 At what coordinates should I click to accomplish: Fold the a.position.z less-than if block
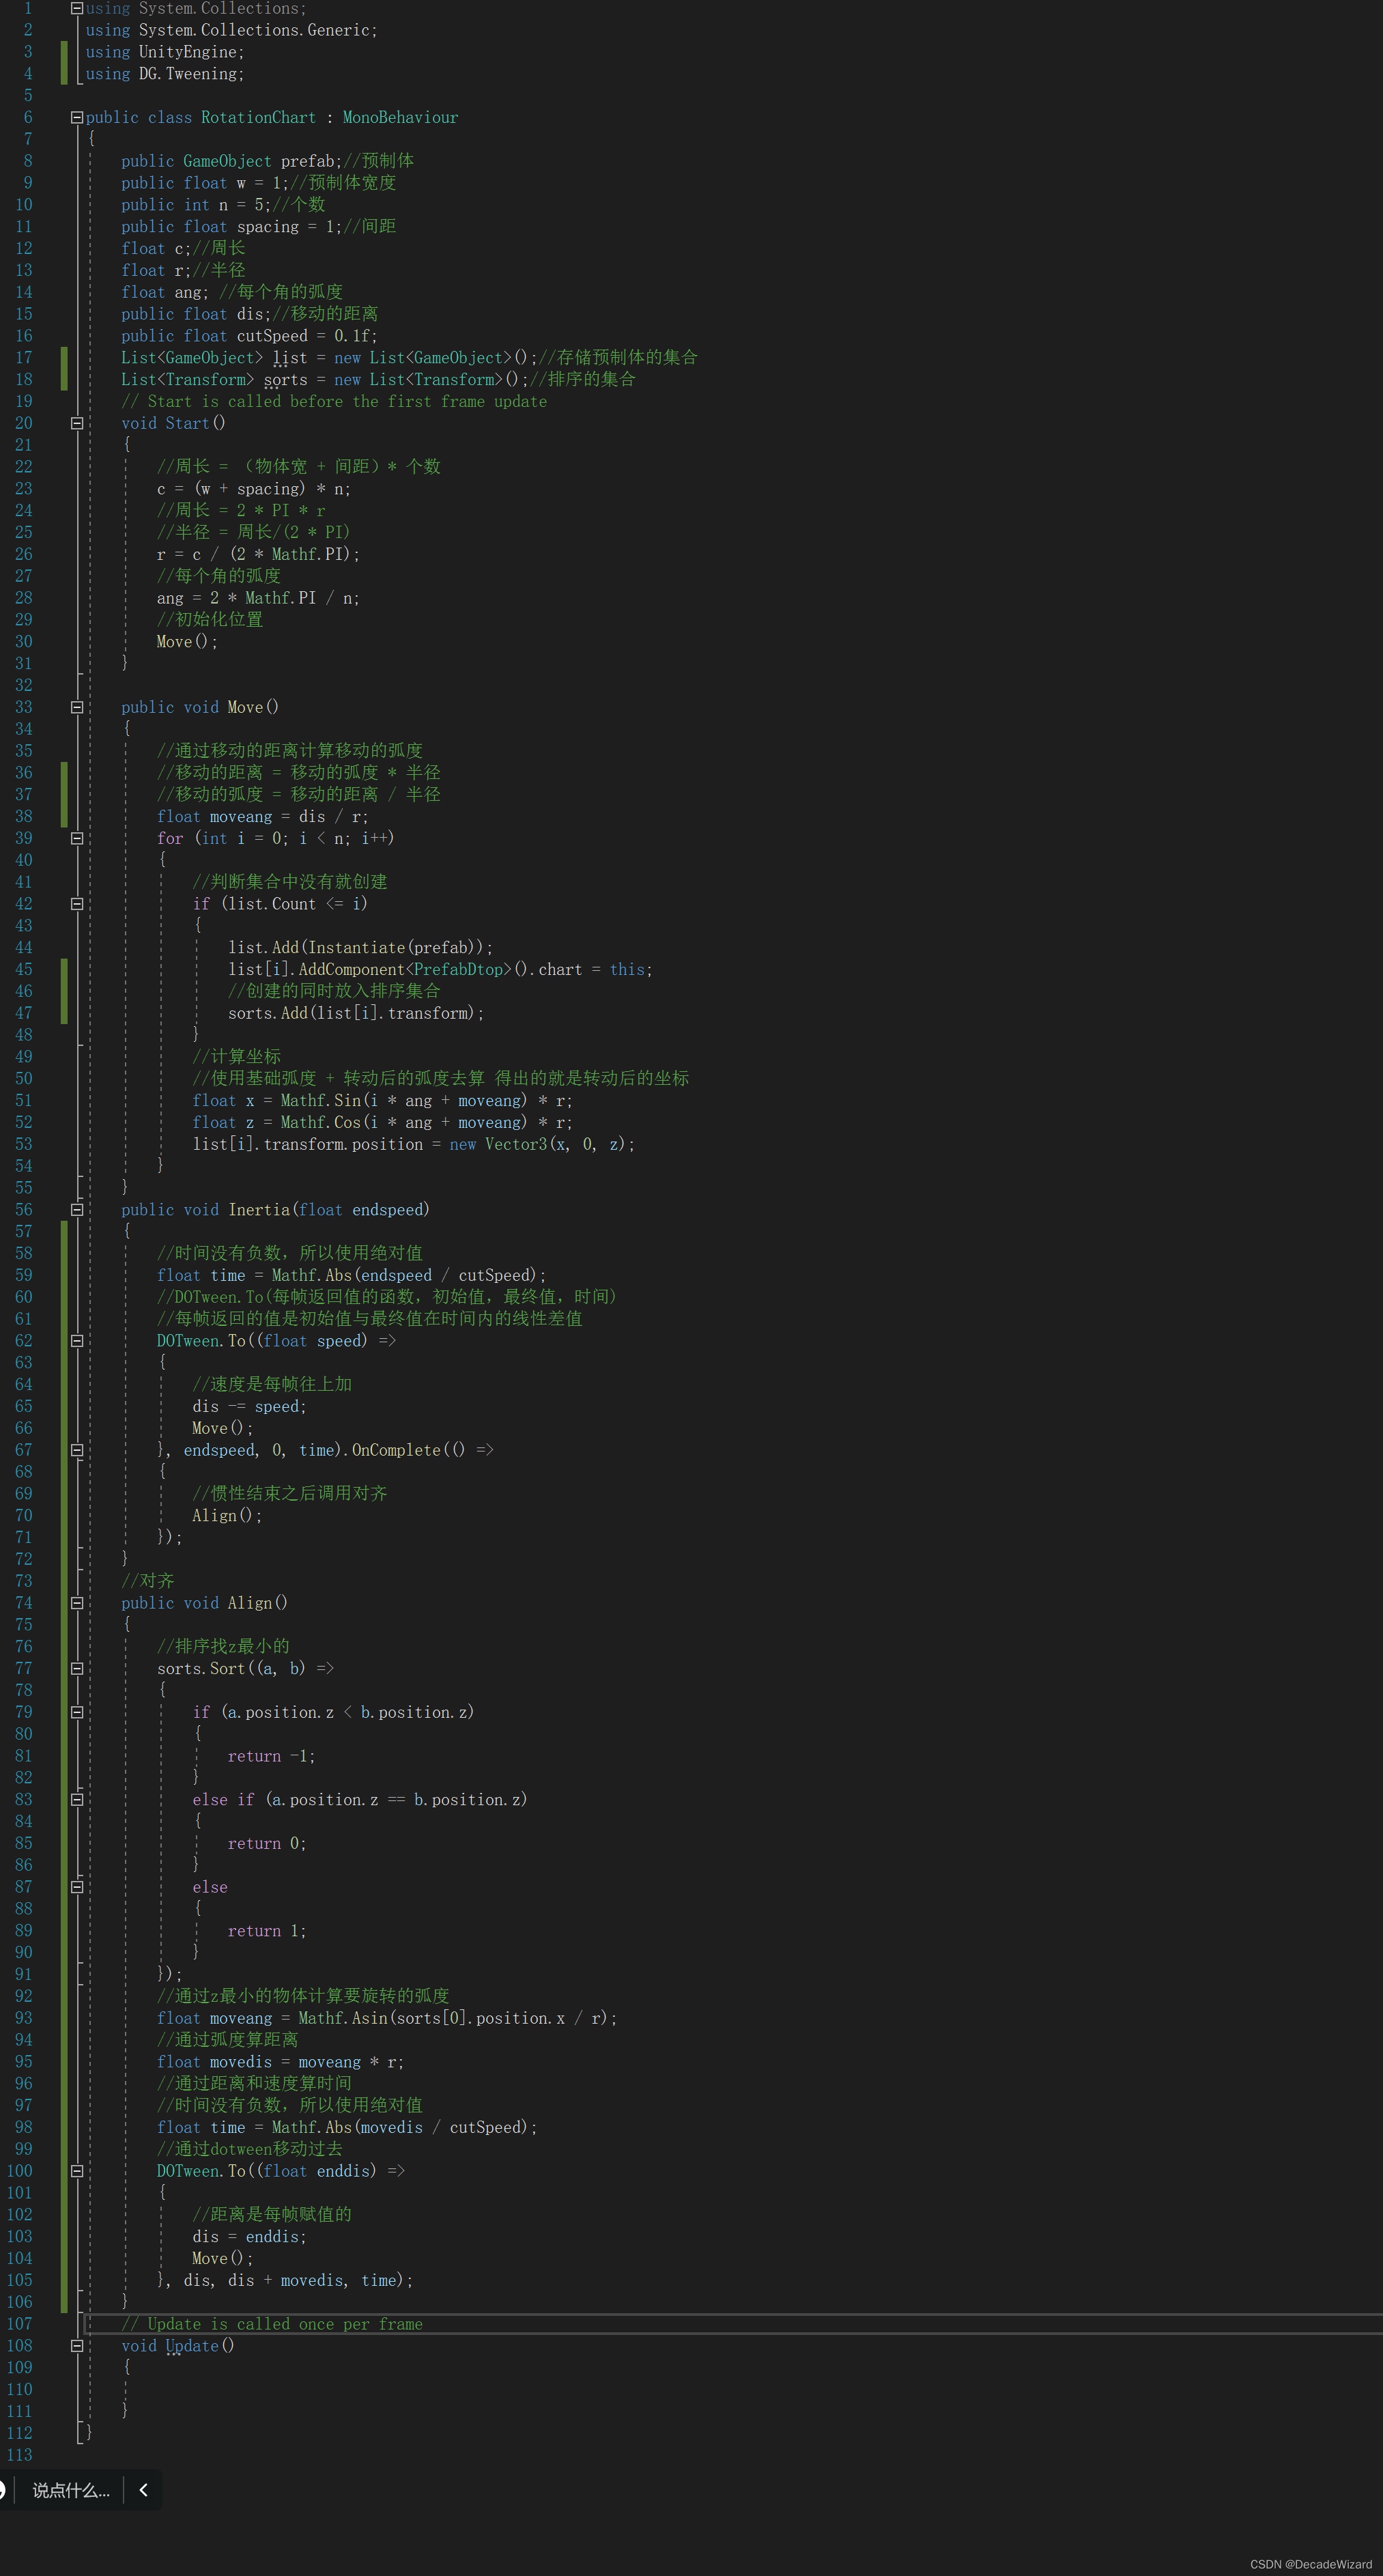(x=77, y=1712)
